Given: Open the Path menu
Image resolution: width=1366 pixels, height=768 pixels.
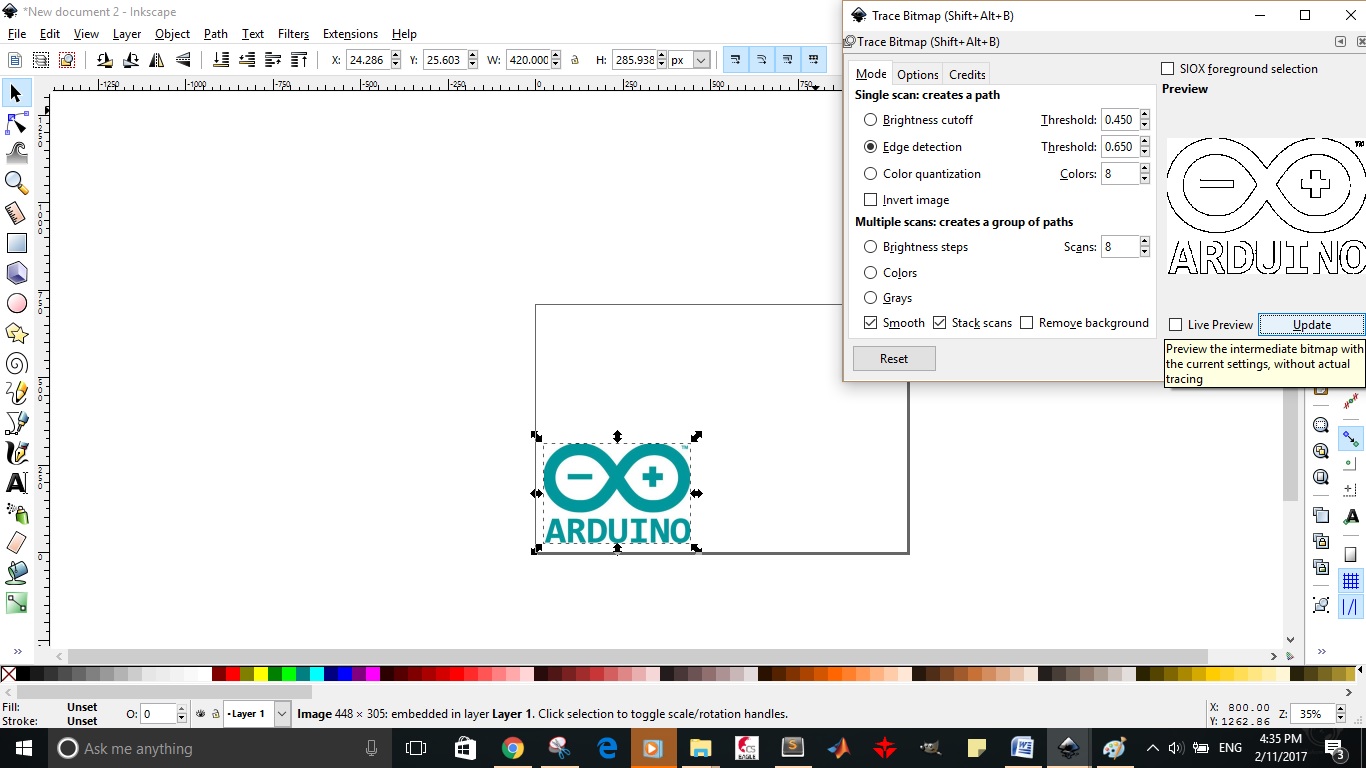Looking at the screenshot, I should click(216, 34).
